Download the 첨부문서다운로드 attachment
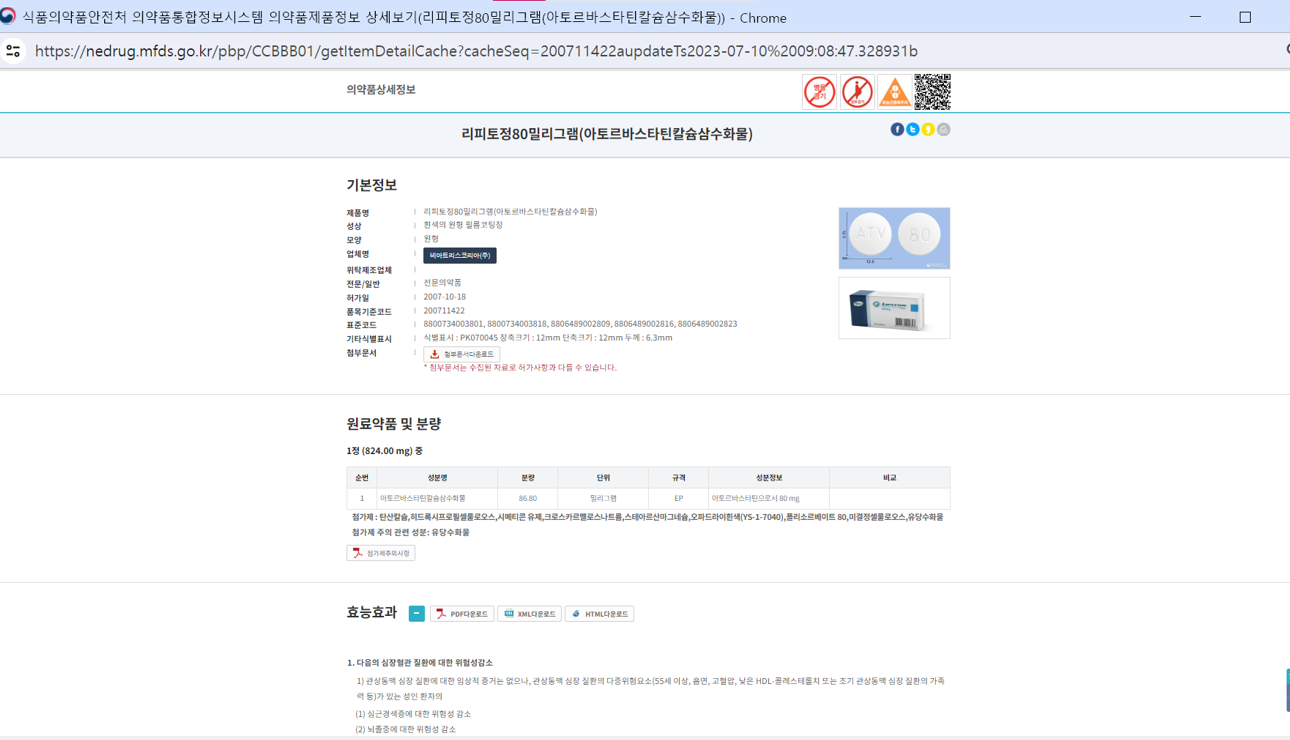The image size is (1290, 740). click(x=461, y=354)
